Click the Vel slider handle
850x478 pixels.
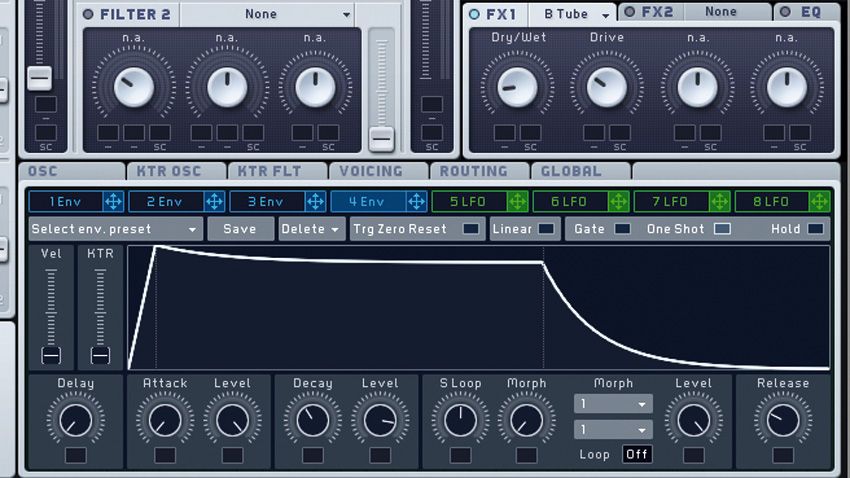pyautogui.click(x=51, y=356)
